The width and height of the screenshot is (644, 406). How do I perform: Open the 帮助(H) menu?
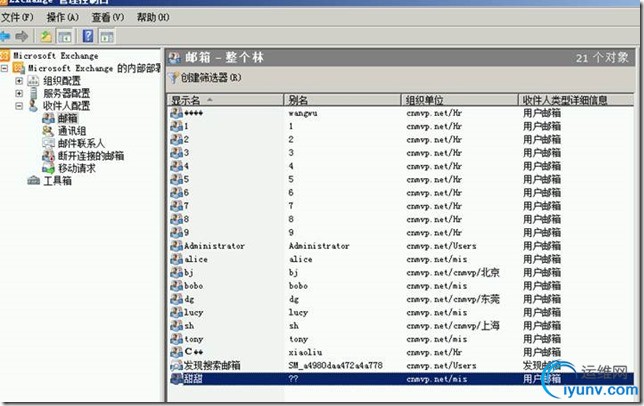click(153, 17)
